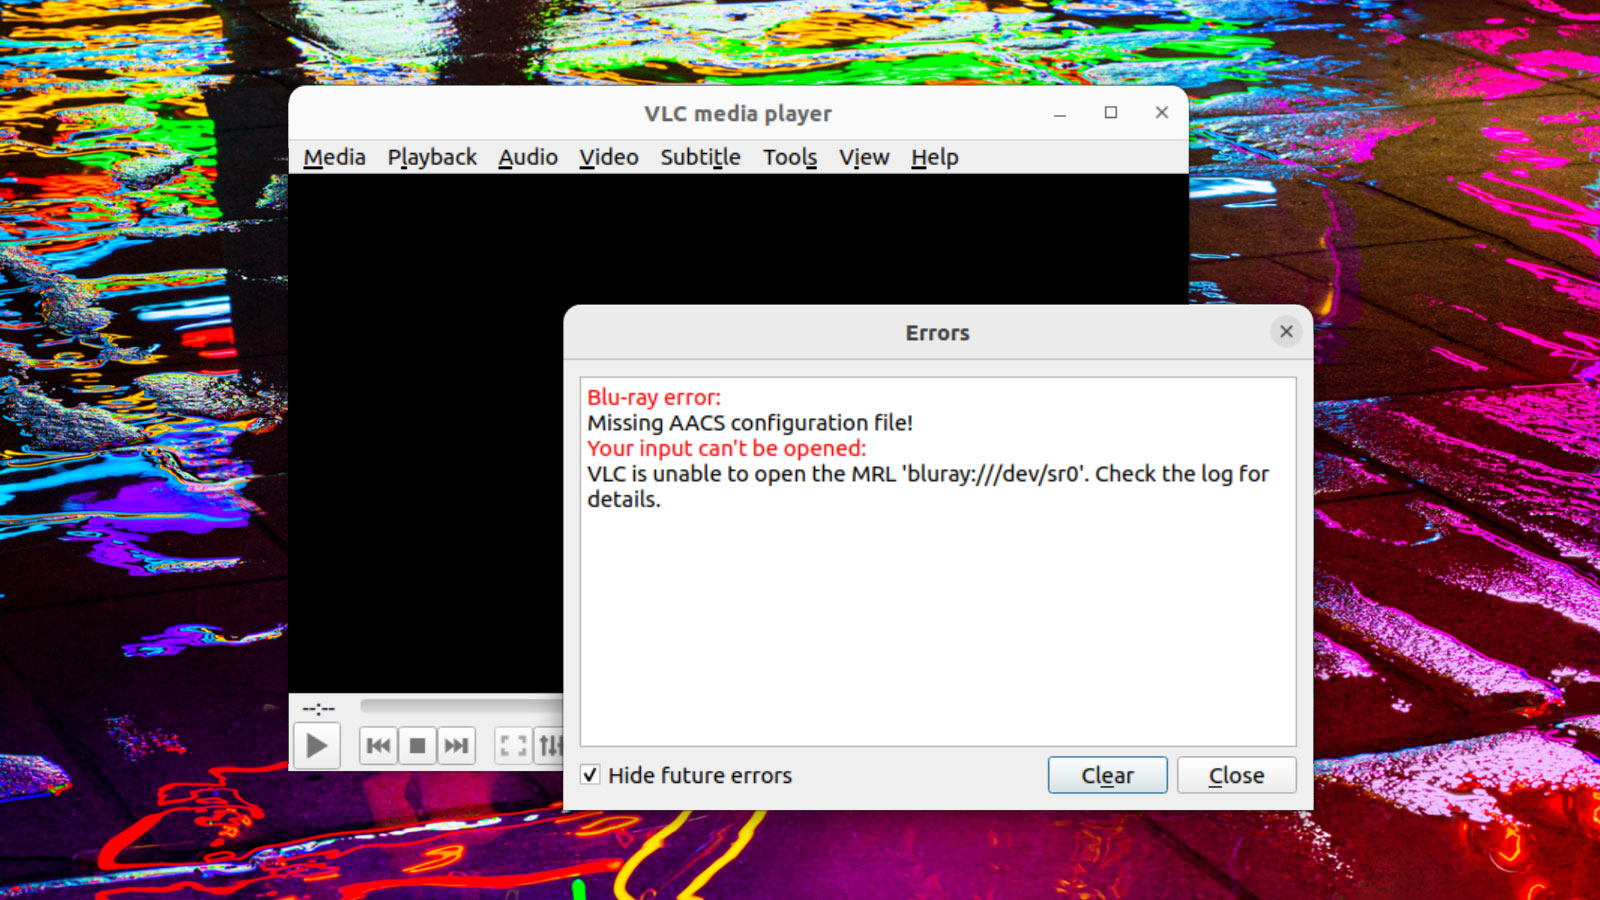
Task: Open the Media menu
Action: 334,157
